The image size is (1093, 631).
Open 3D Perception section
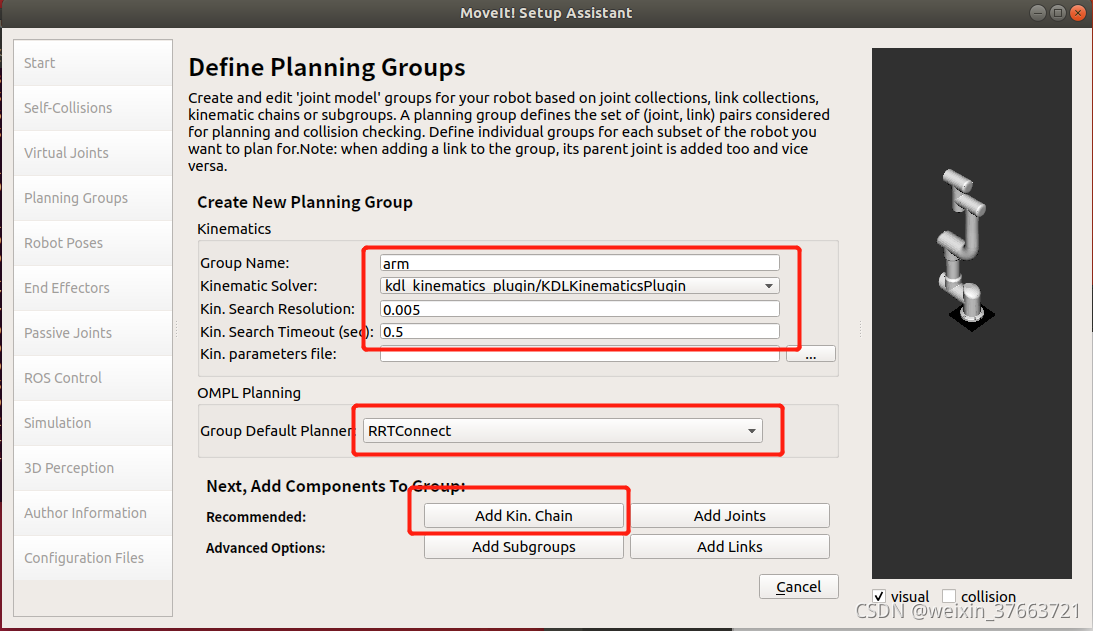(x=93, y=468)
